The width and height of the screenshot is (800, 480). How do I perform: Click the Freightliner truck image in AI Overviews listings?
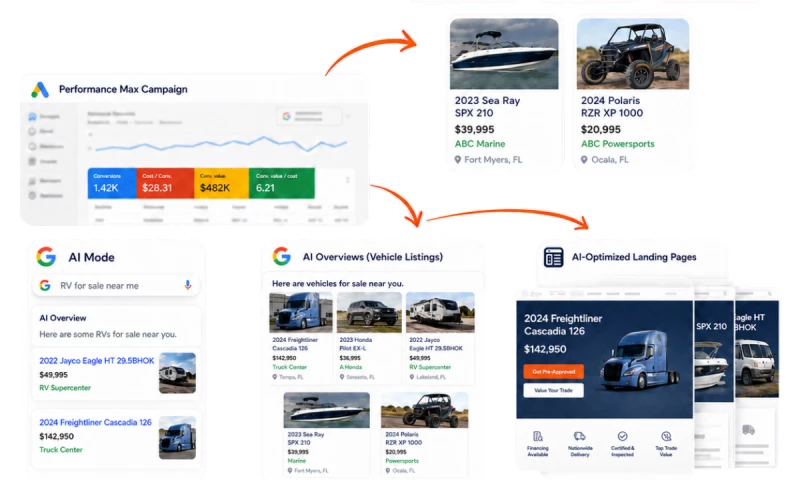301,312
